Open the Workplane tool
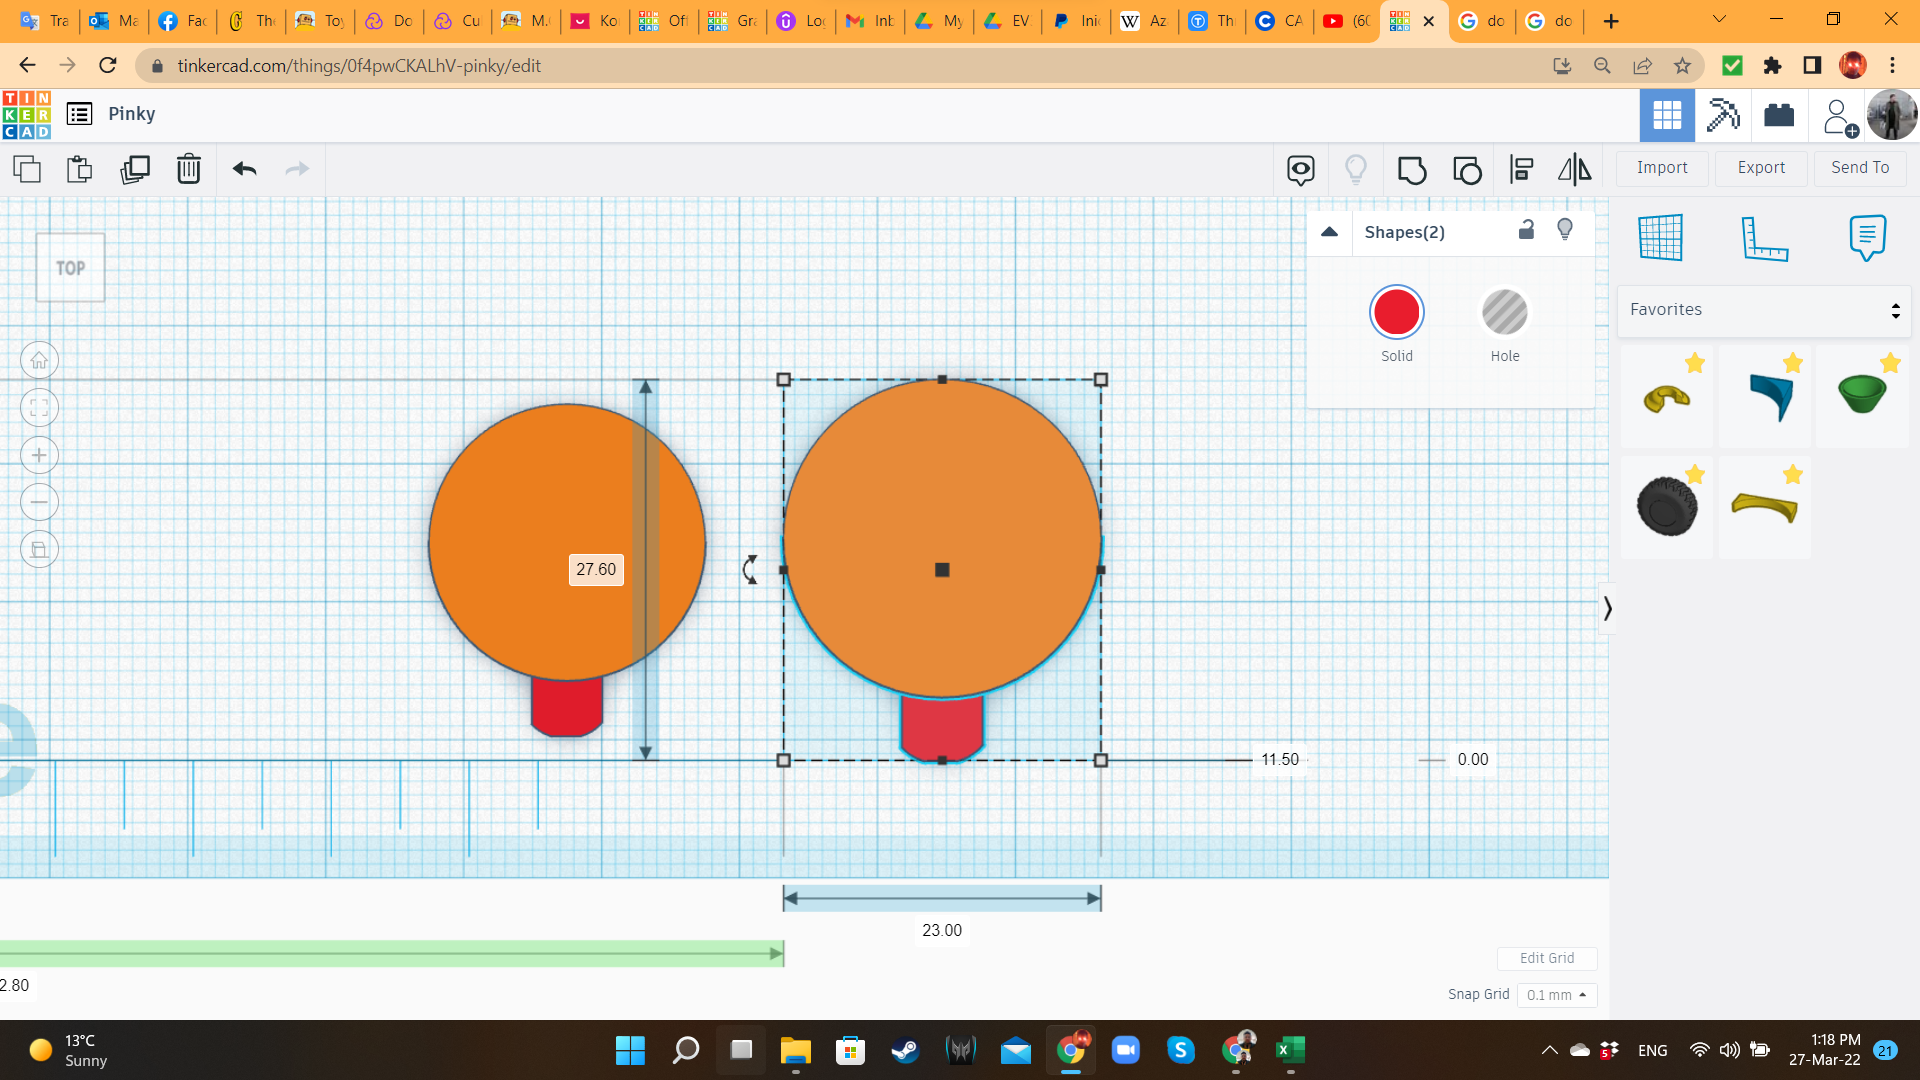Viewport: 1920px width, 1080px height. pyautogui.click(x=1661, y=238)
